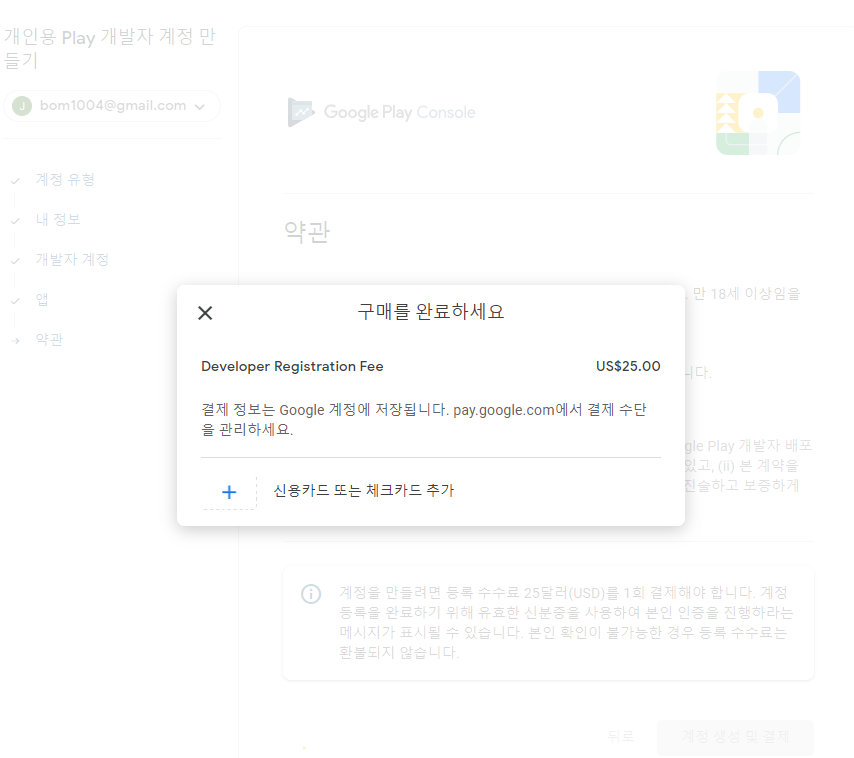Click the US$25.00 price text
This screenshot has width=854, height=758.
628,366
